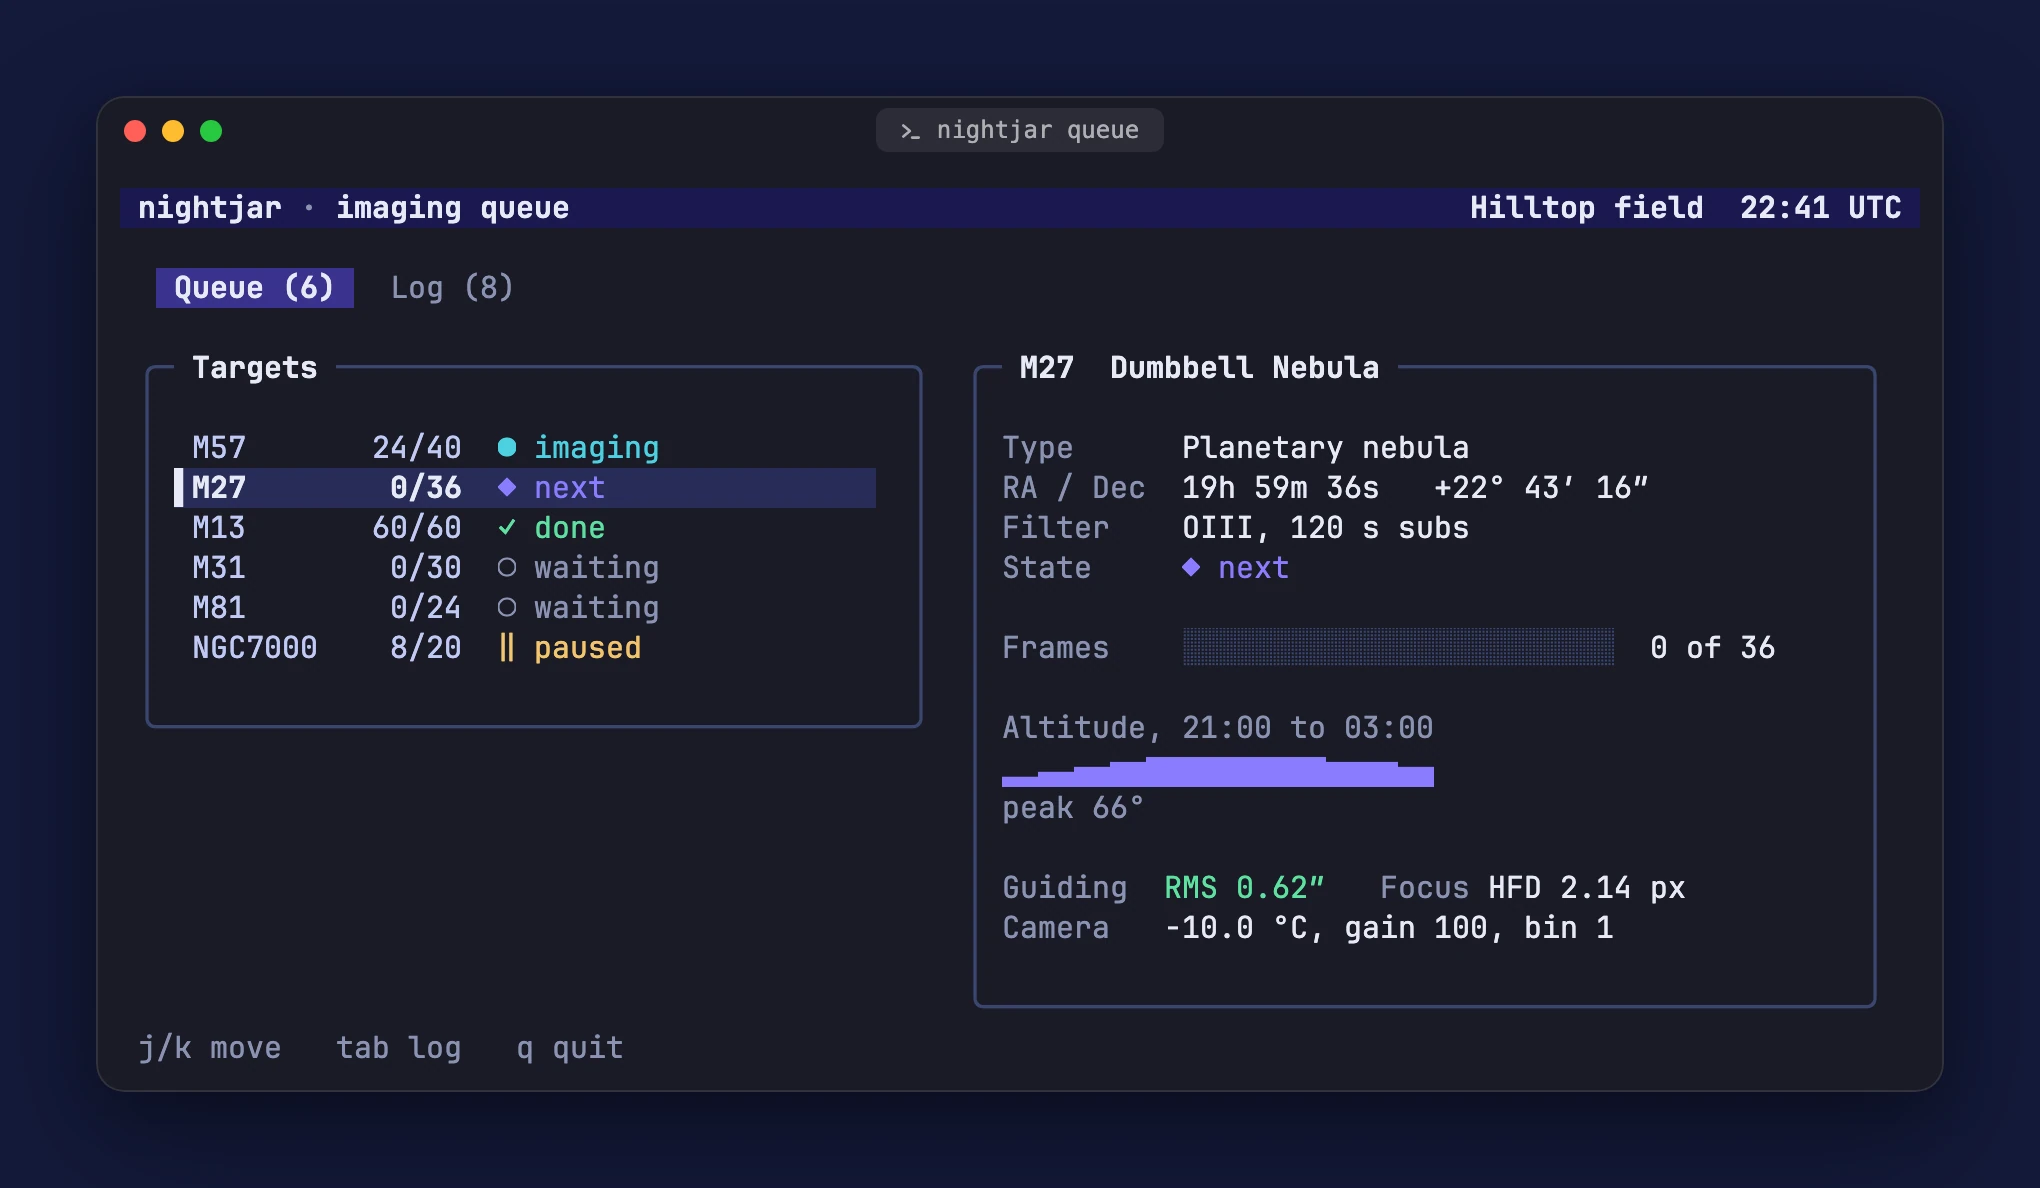Click the diamond icon next to State in details
Viewport: 2040px width, 1188px height.
1191,567
